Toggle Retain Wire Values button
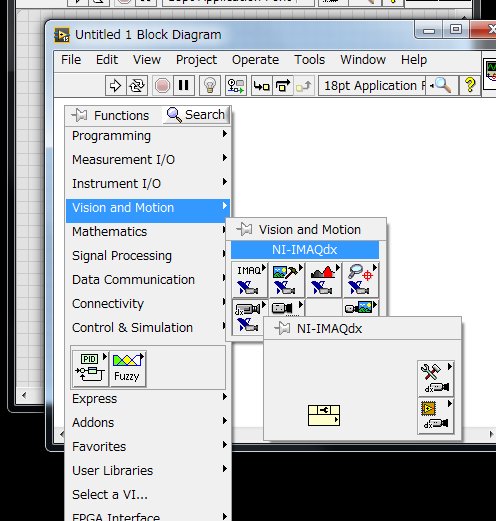Image resolution: width=496 pixels, height=521 pixels. coord(236,86)
